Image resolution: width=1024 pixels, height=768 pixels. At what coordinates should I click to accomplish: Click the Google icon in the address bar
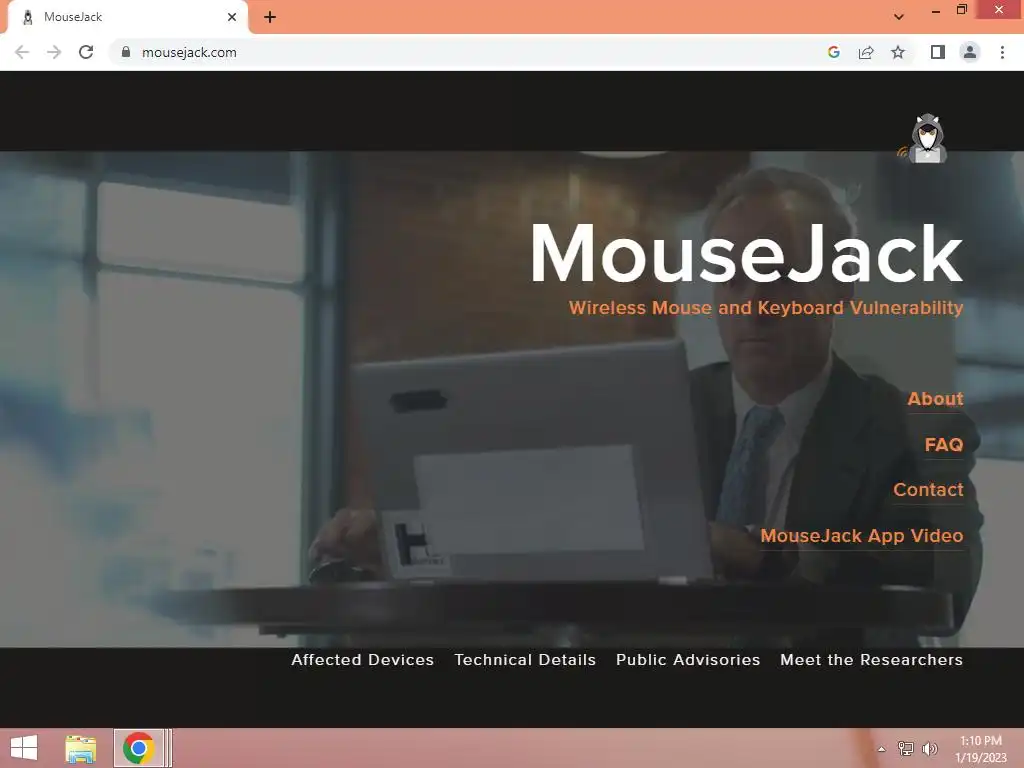tap(833, 52)
